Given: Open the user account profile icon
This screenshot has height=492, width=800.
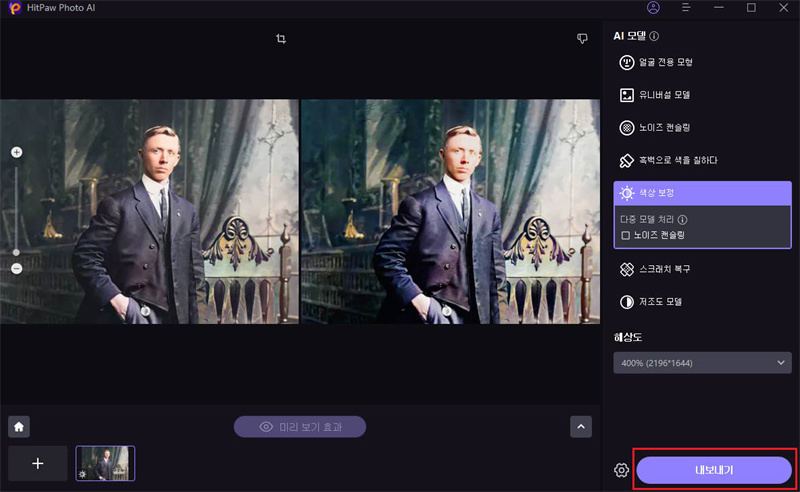Looking at the screenshot, I should (653, 8).
